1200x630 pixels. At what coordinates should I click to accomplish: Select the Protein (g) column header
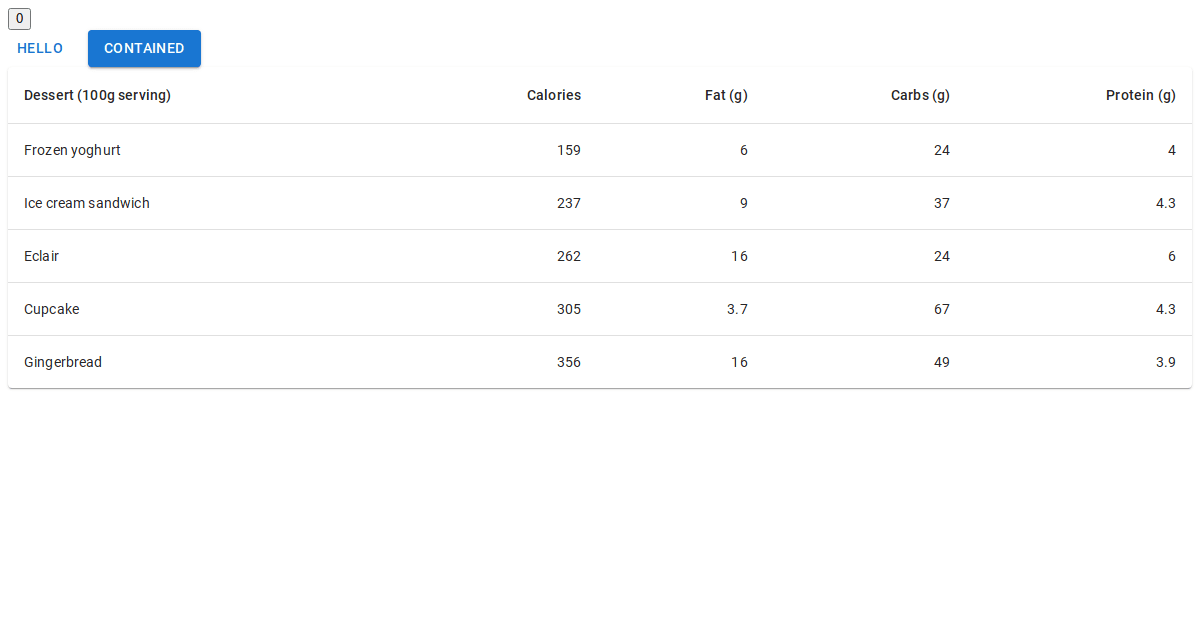point(1140,96)
